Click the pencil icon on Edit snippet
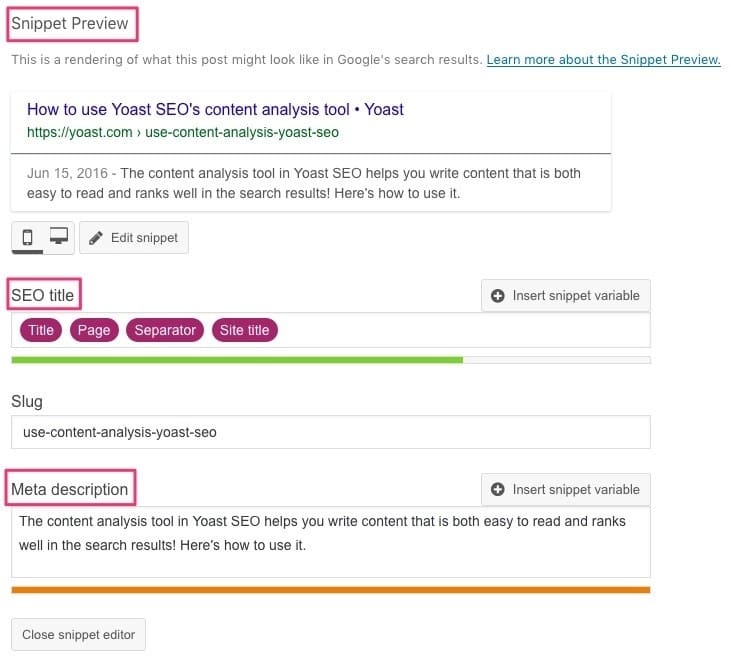731x661 pixels. (x=96, y=238)
